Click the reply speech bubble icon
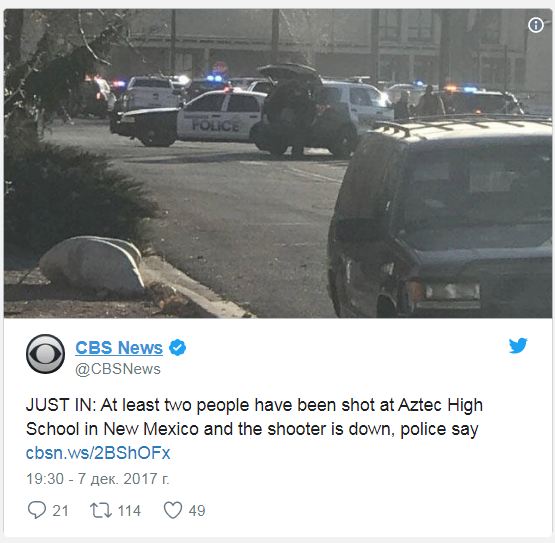 [x=37, y=510]
